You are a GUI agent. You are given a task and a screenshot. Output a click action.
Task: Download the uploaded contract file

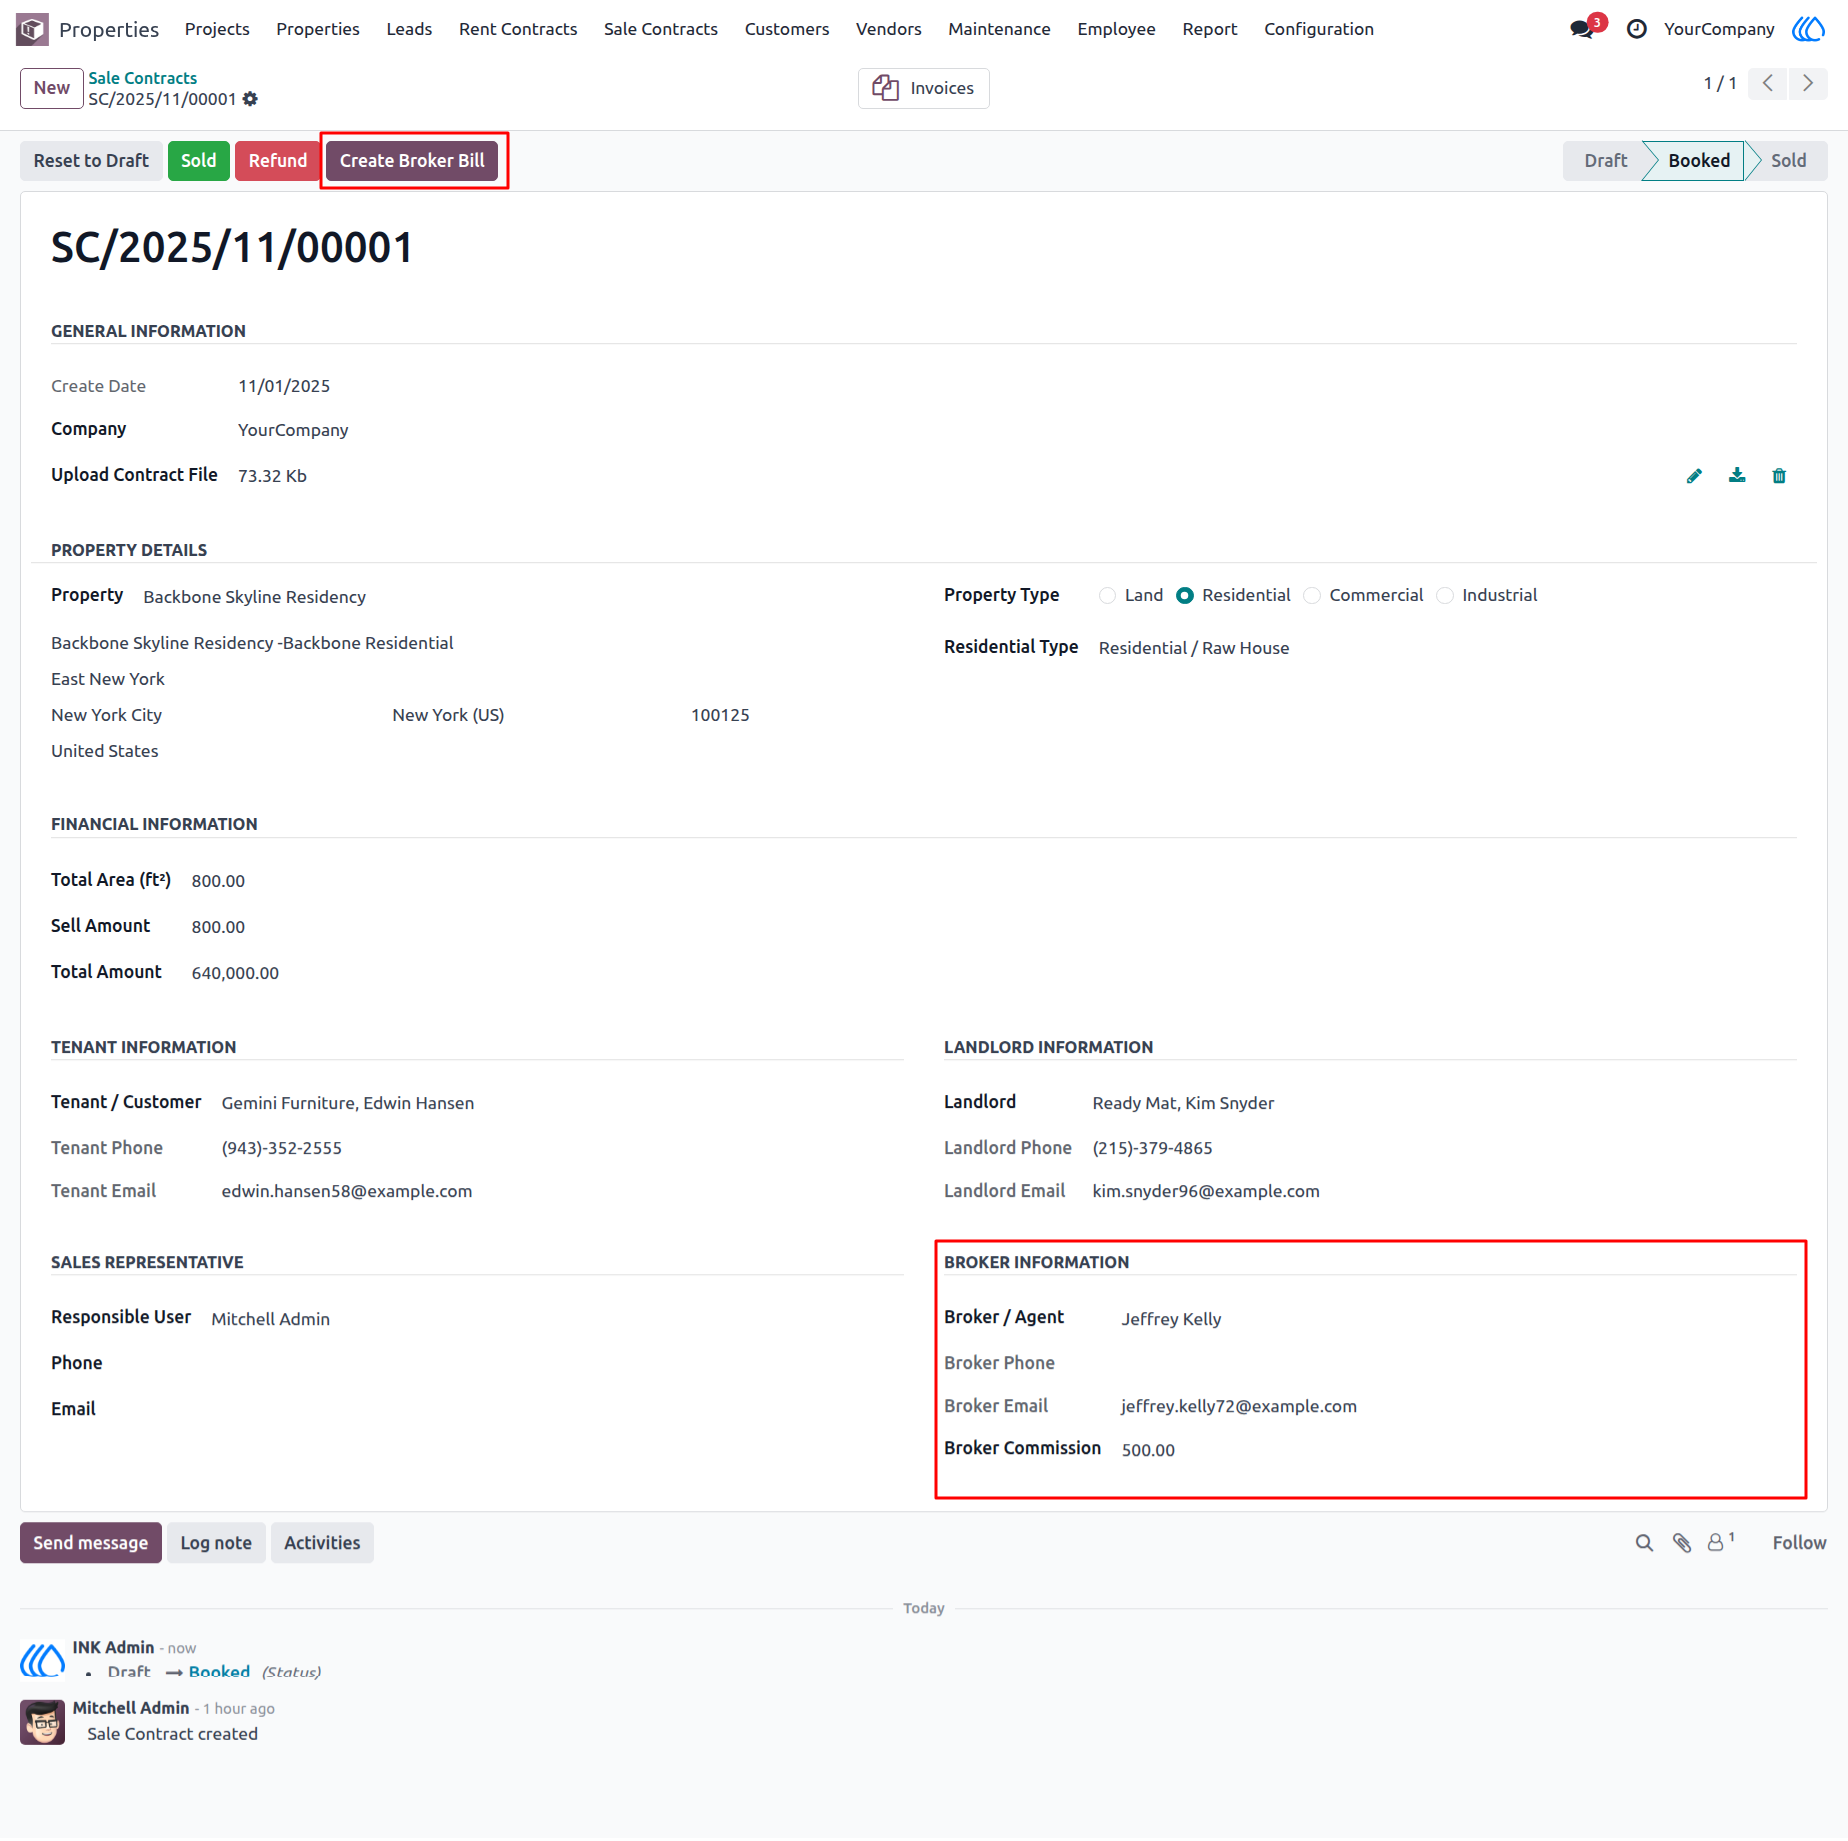(1737, 476)
